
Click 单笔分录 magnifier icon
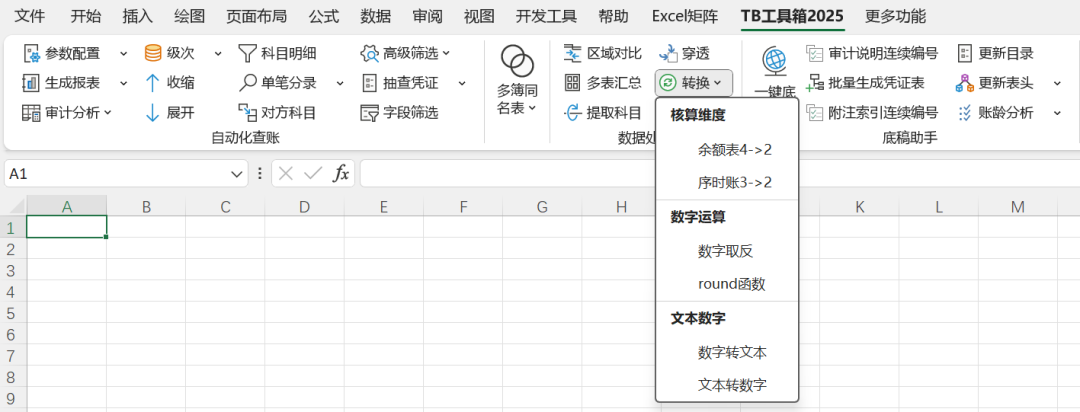pos(247,83)
